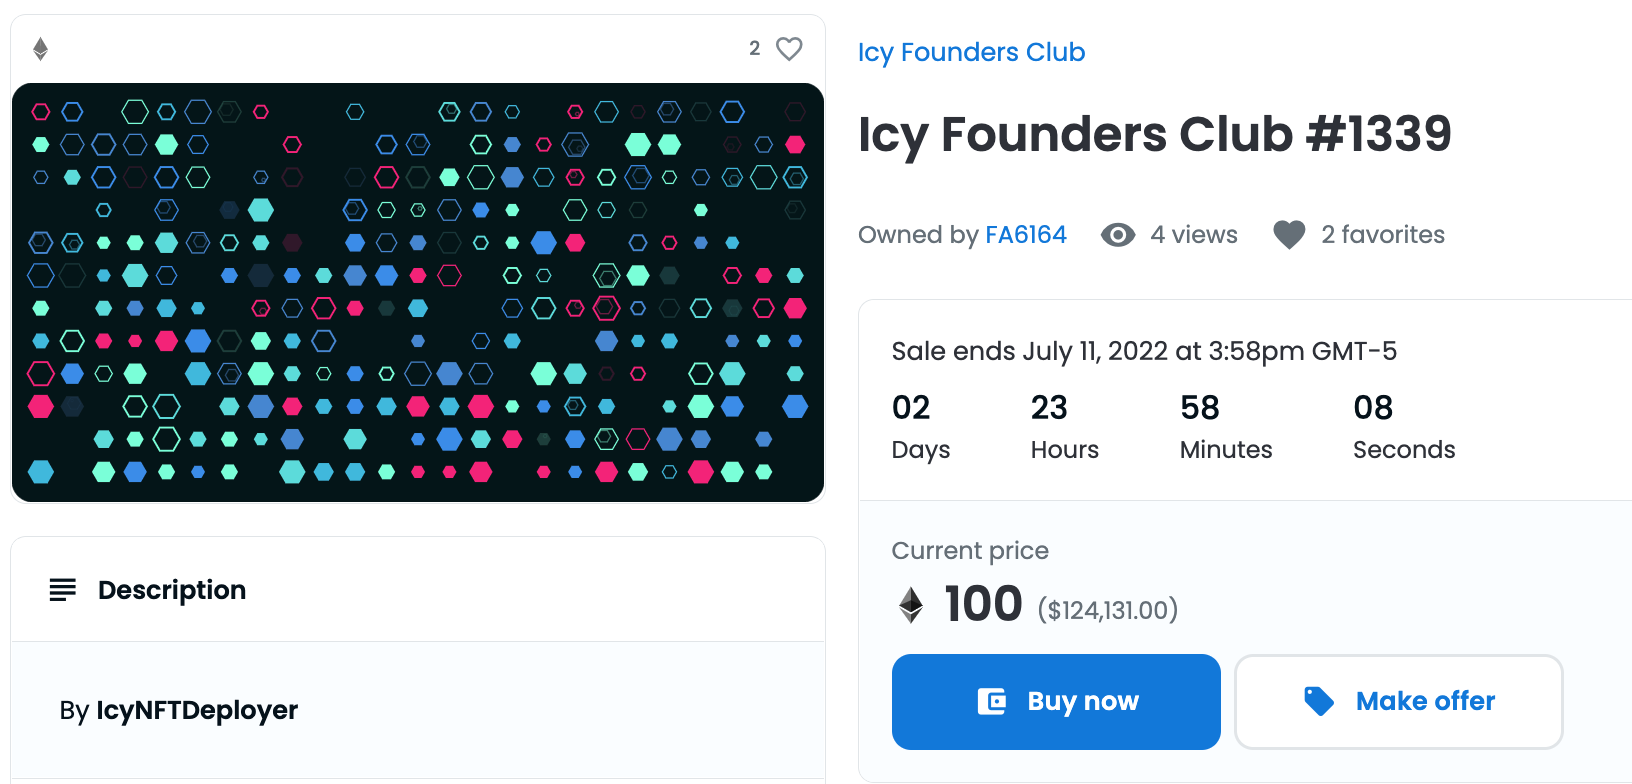Open the Icy Founders Club collection link
The height and width of the screenshot is (784, 1632).
pyautogui.click(x=971, y=52)
